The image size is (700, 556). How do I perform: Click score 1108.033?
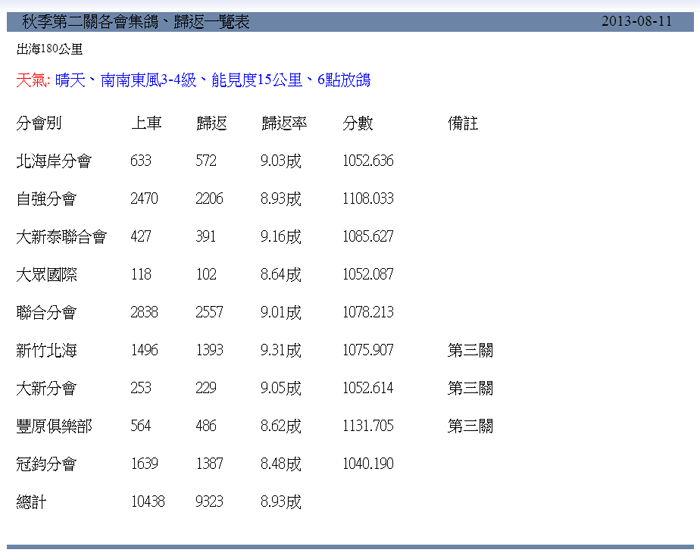[x=368, y=199]
